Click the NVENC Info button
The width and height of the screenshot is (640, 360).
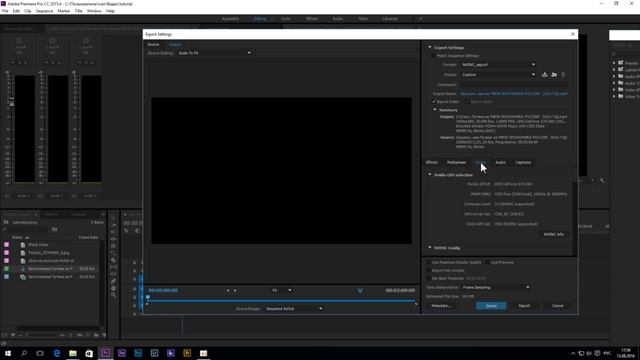tap(553, 234)
